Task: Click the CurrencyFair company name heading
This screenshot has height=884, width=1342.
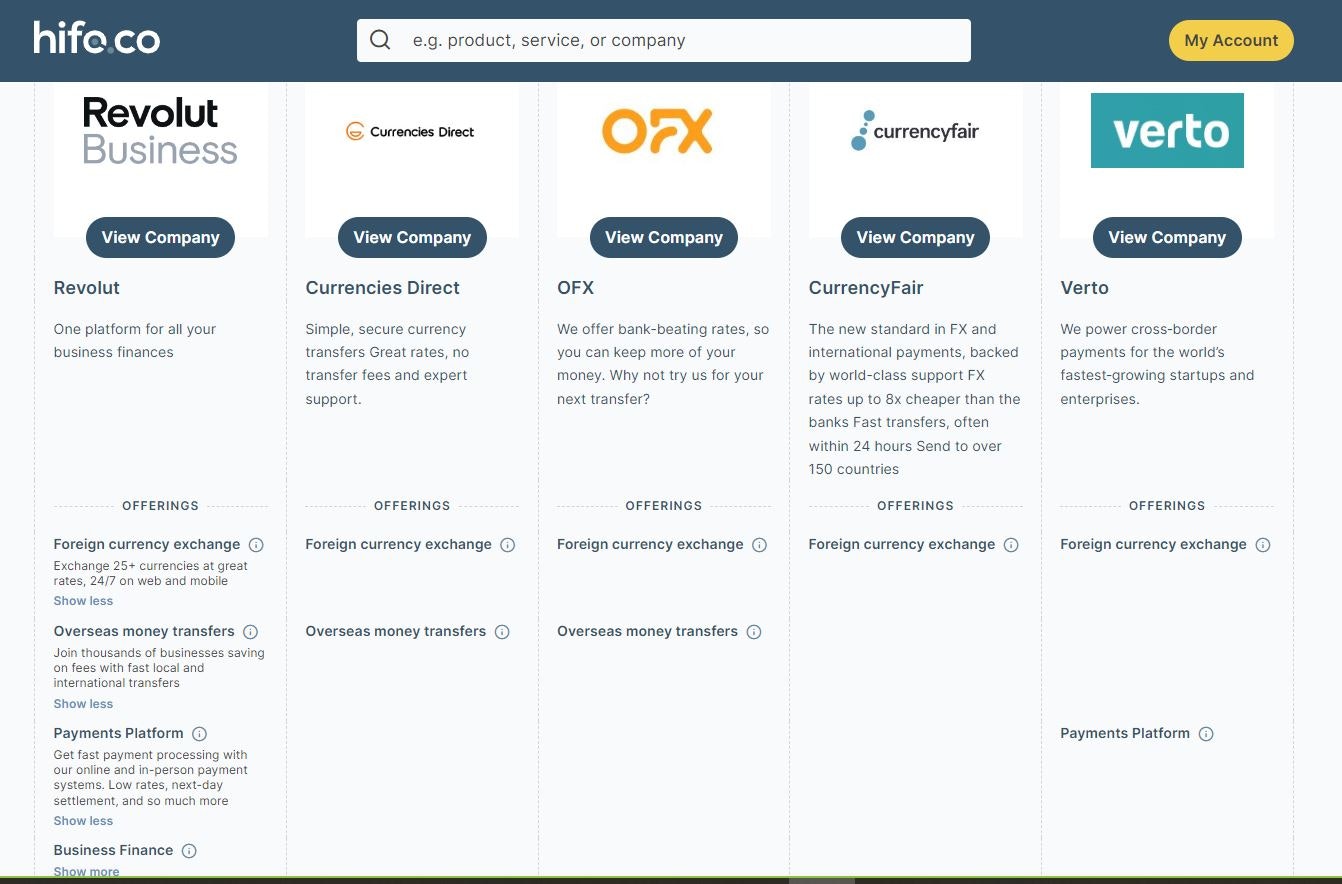Action: click(866, 288)
